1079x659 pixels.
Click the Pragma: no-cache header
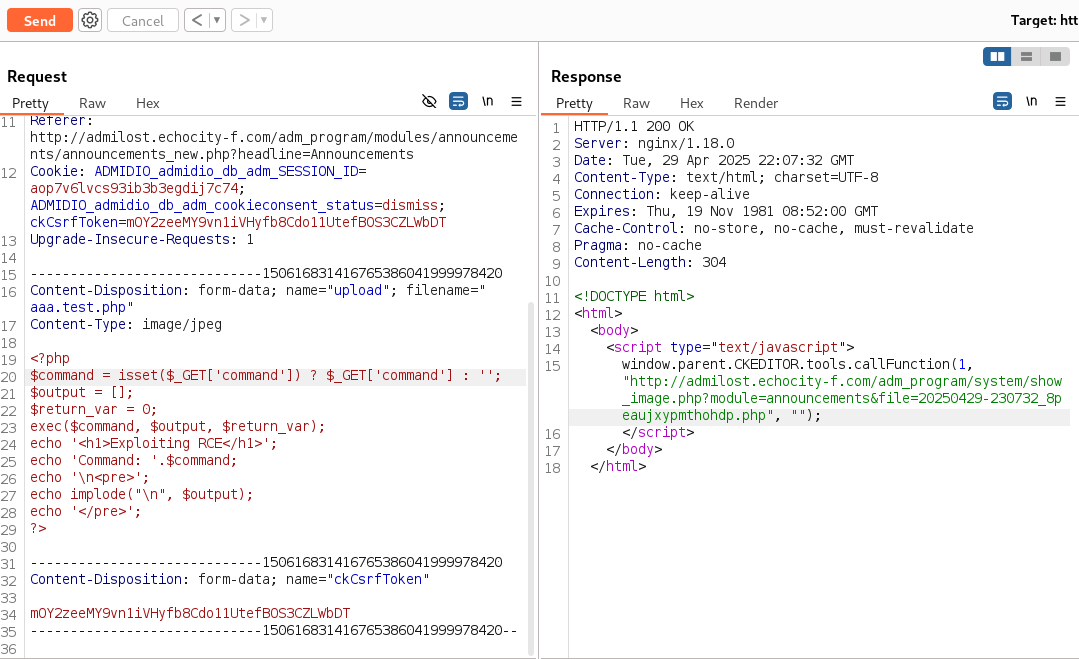pyautogui.click(x=637, y=246)
